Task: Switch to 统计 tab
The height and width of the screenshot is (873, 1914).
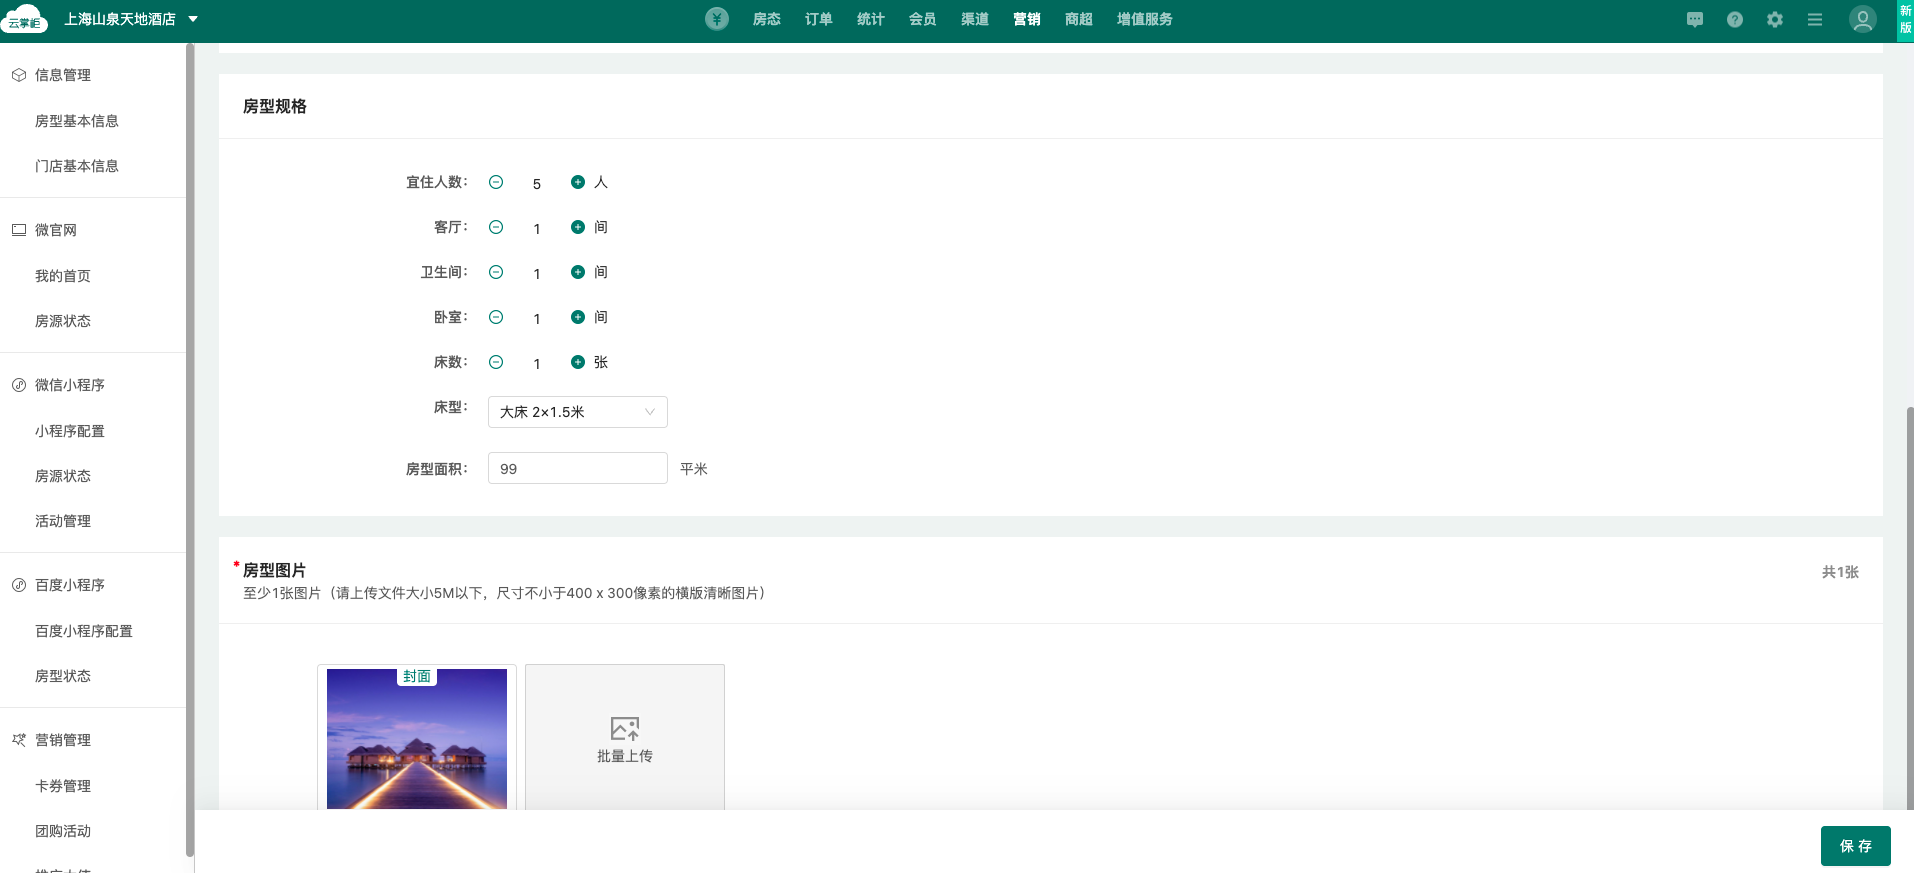Action: point(871,19)
